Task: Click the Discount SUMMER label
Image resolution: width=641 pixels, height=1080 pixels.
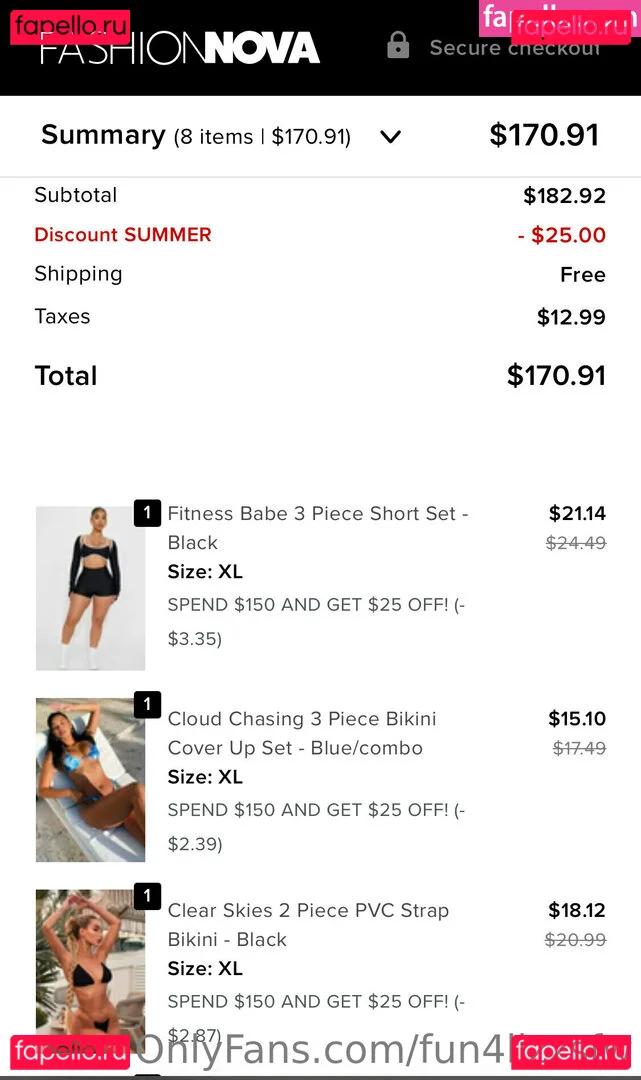Action: coord(123,235)
